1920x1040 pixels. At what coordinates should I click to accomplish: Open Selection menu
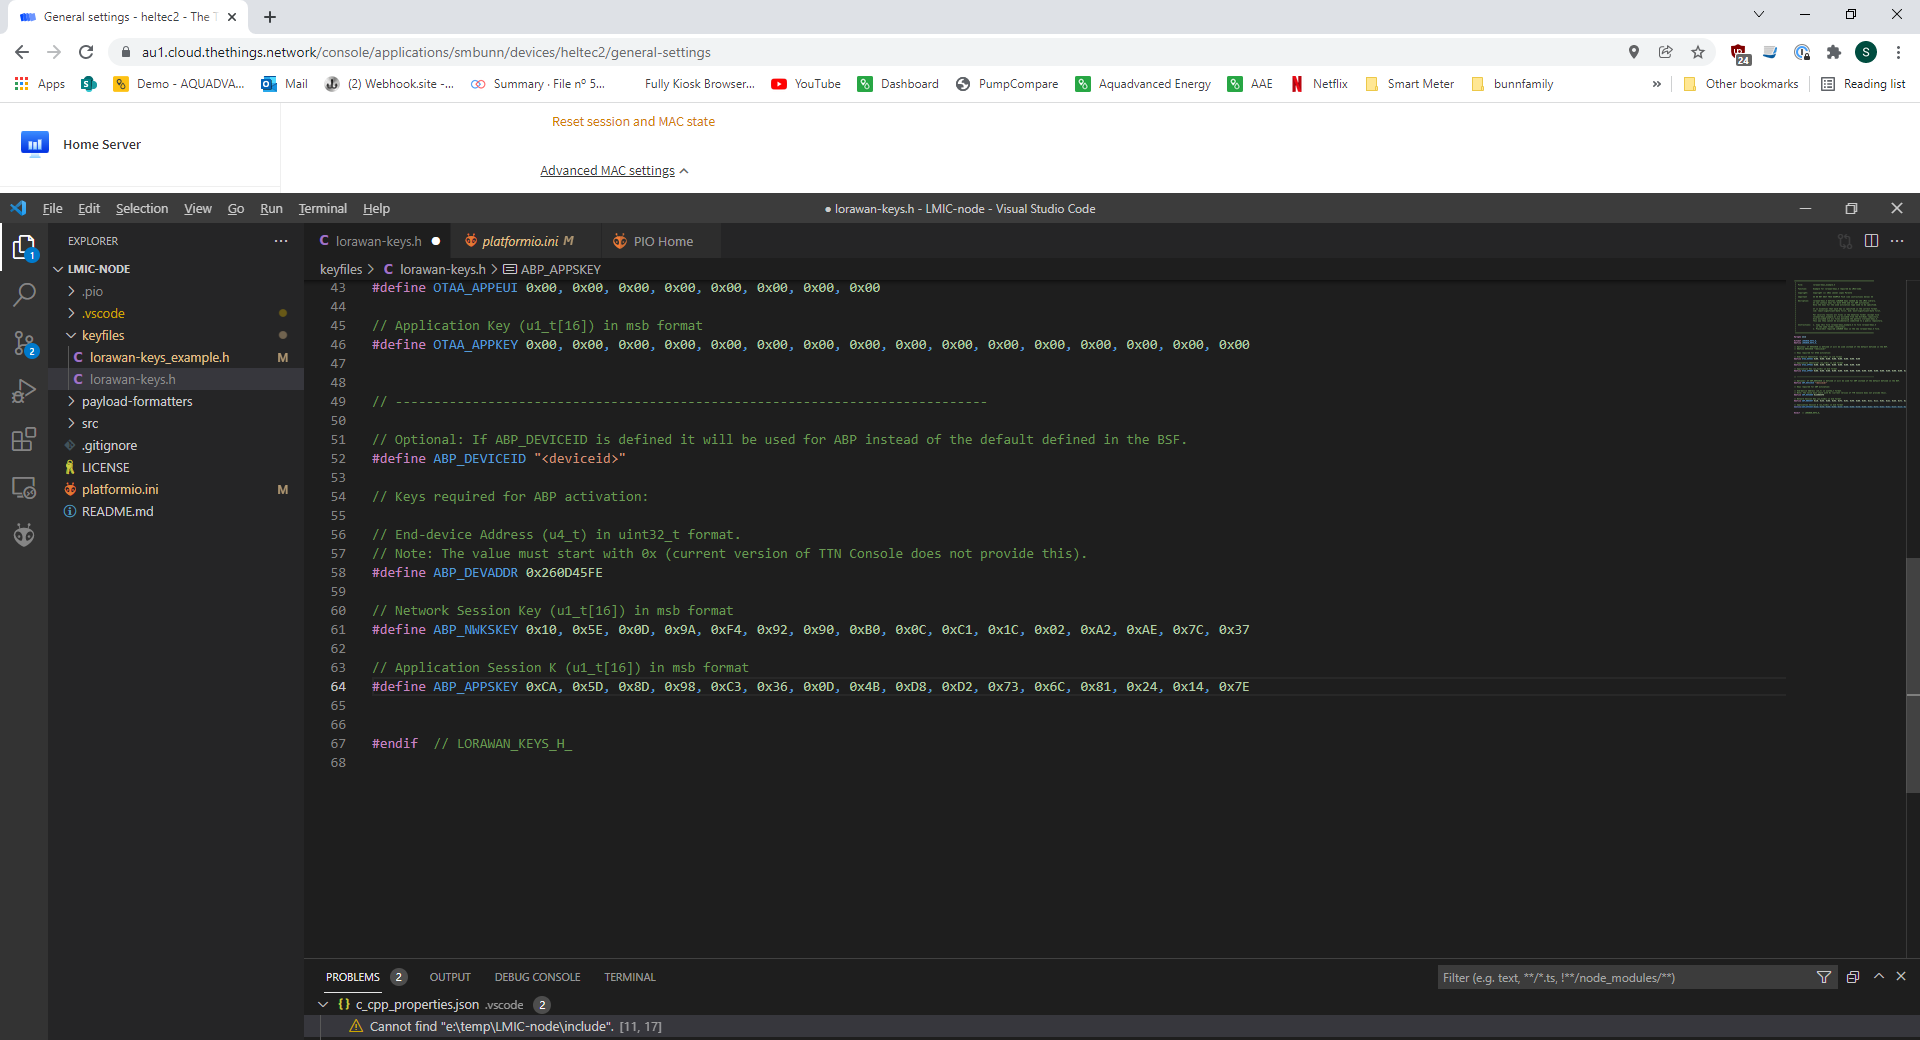[x=142, y=208]
